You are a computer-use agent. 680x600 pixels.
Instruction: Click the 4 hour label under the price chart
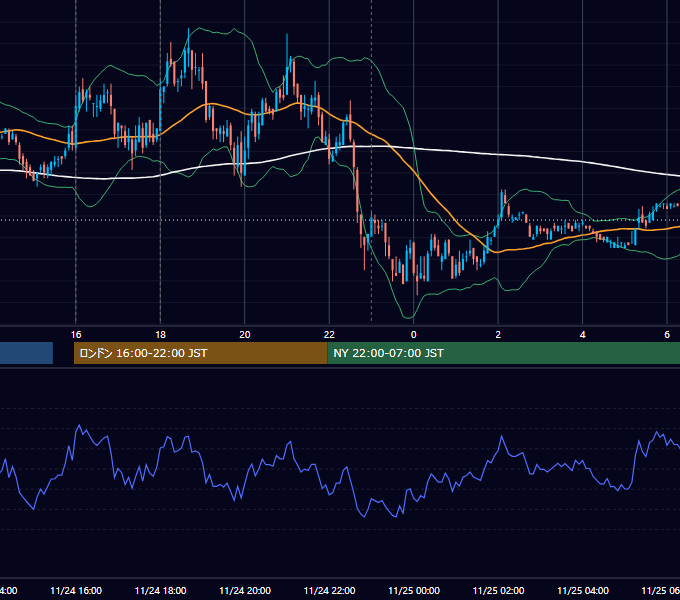pyautogui.click(x=582, y=335)
